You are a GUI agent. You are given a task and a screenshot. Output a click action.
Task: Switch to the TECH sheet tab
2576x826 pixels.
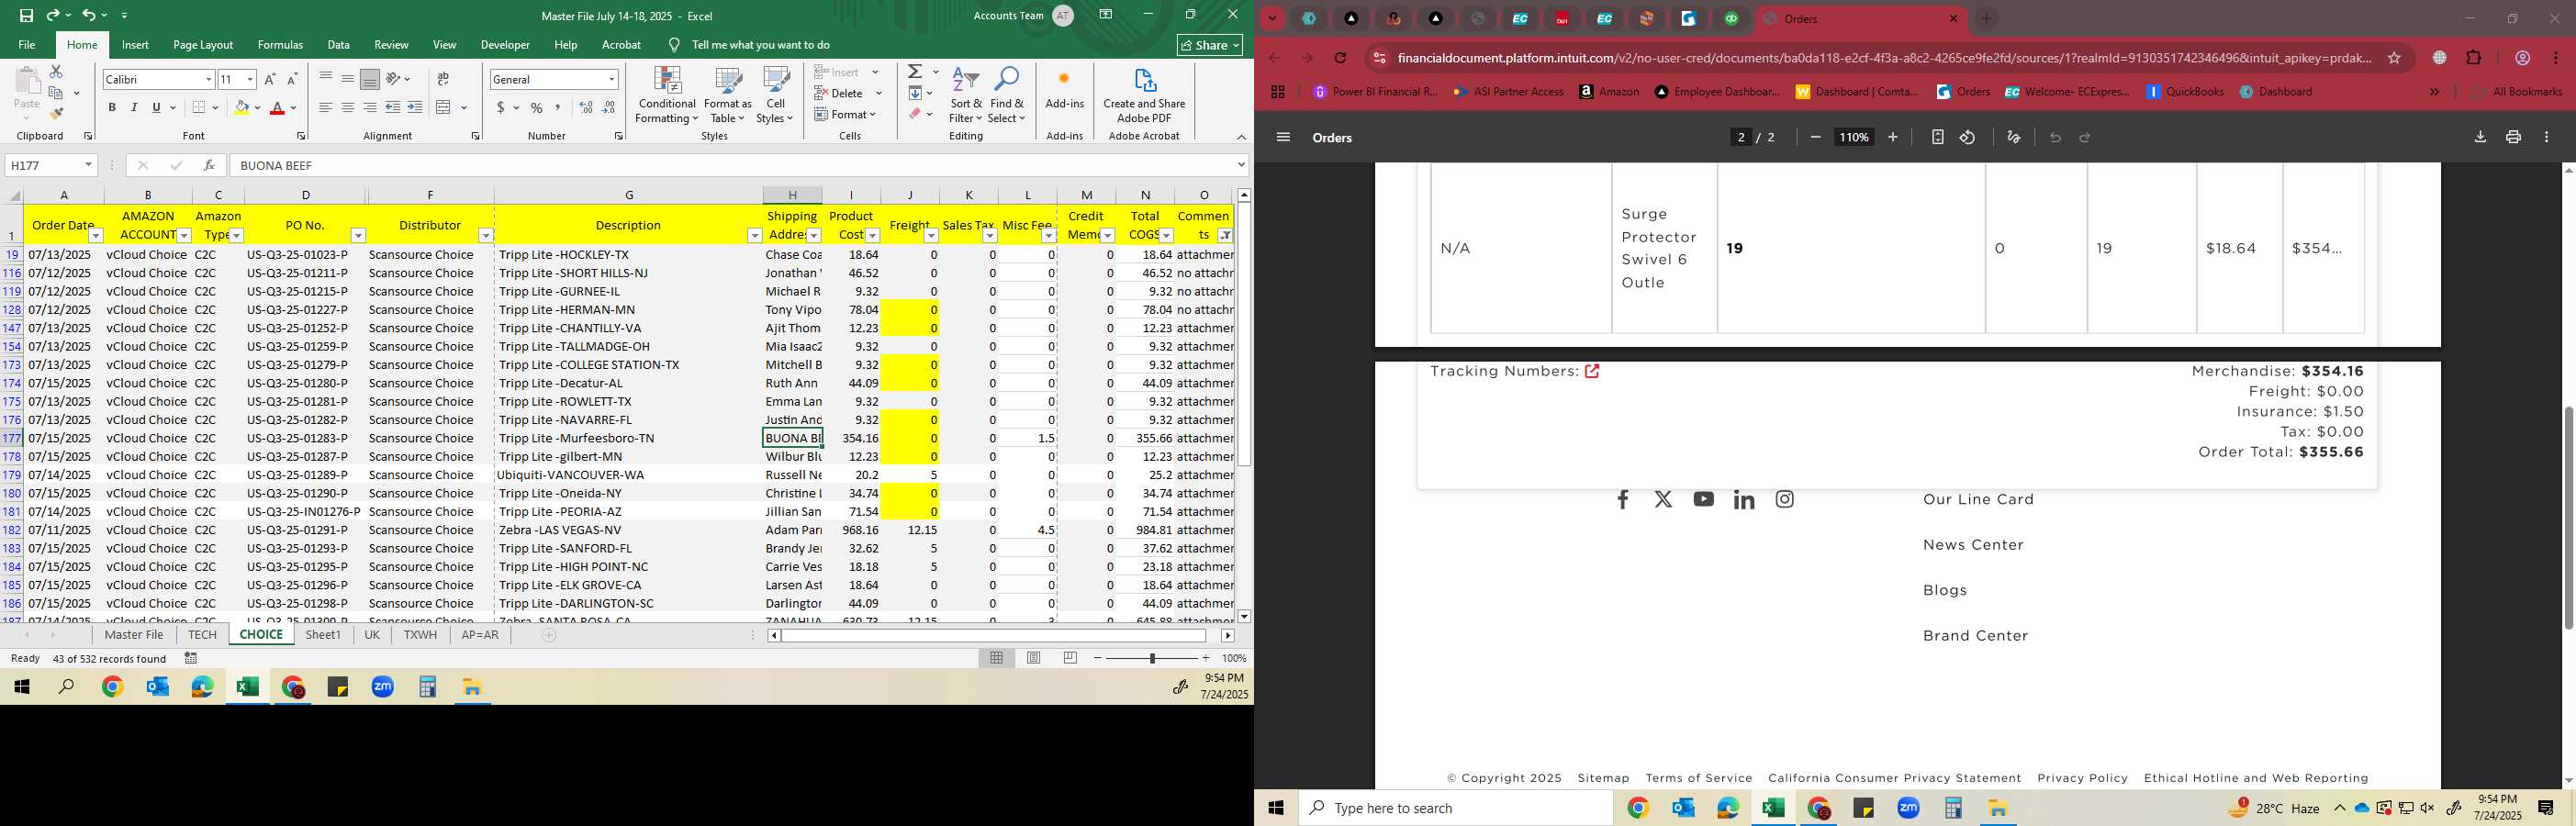202,635
